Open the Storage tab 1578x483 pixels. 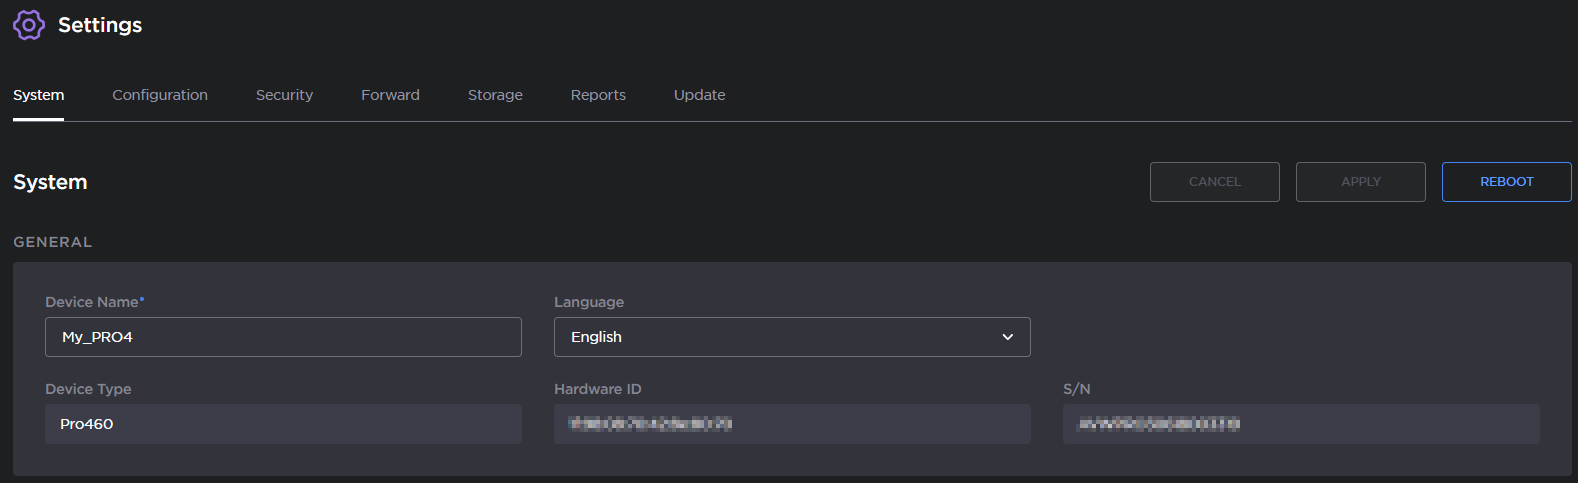coord(495,95)
